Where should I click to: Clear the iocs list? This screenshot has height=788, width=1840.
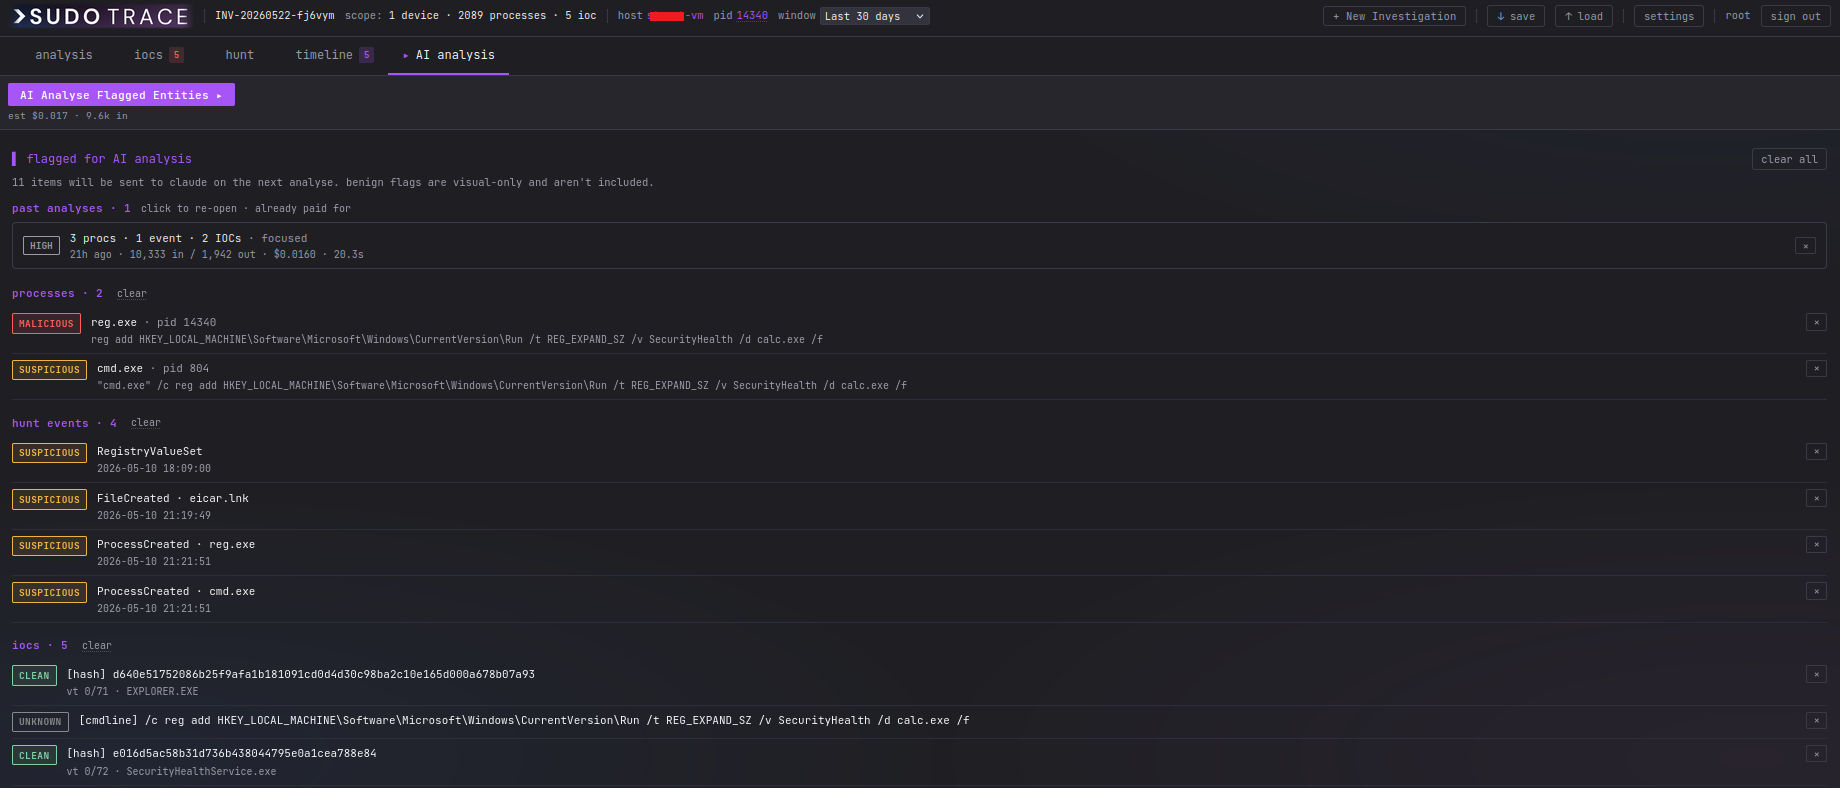[97, 646]
